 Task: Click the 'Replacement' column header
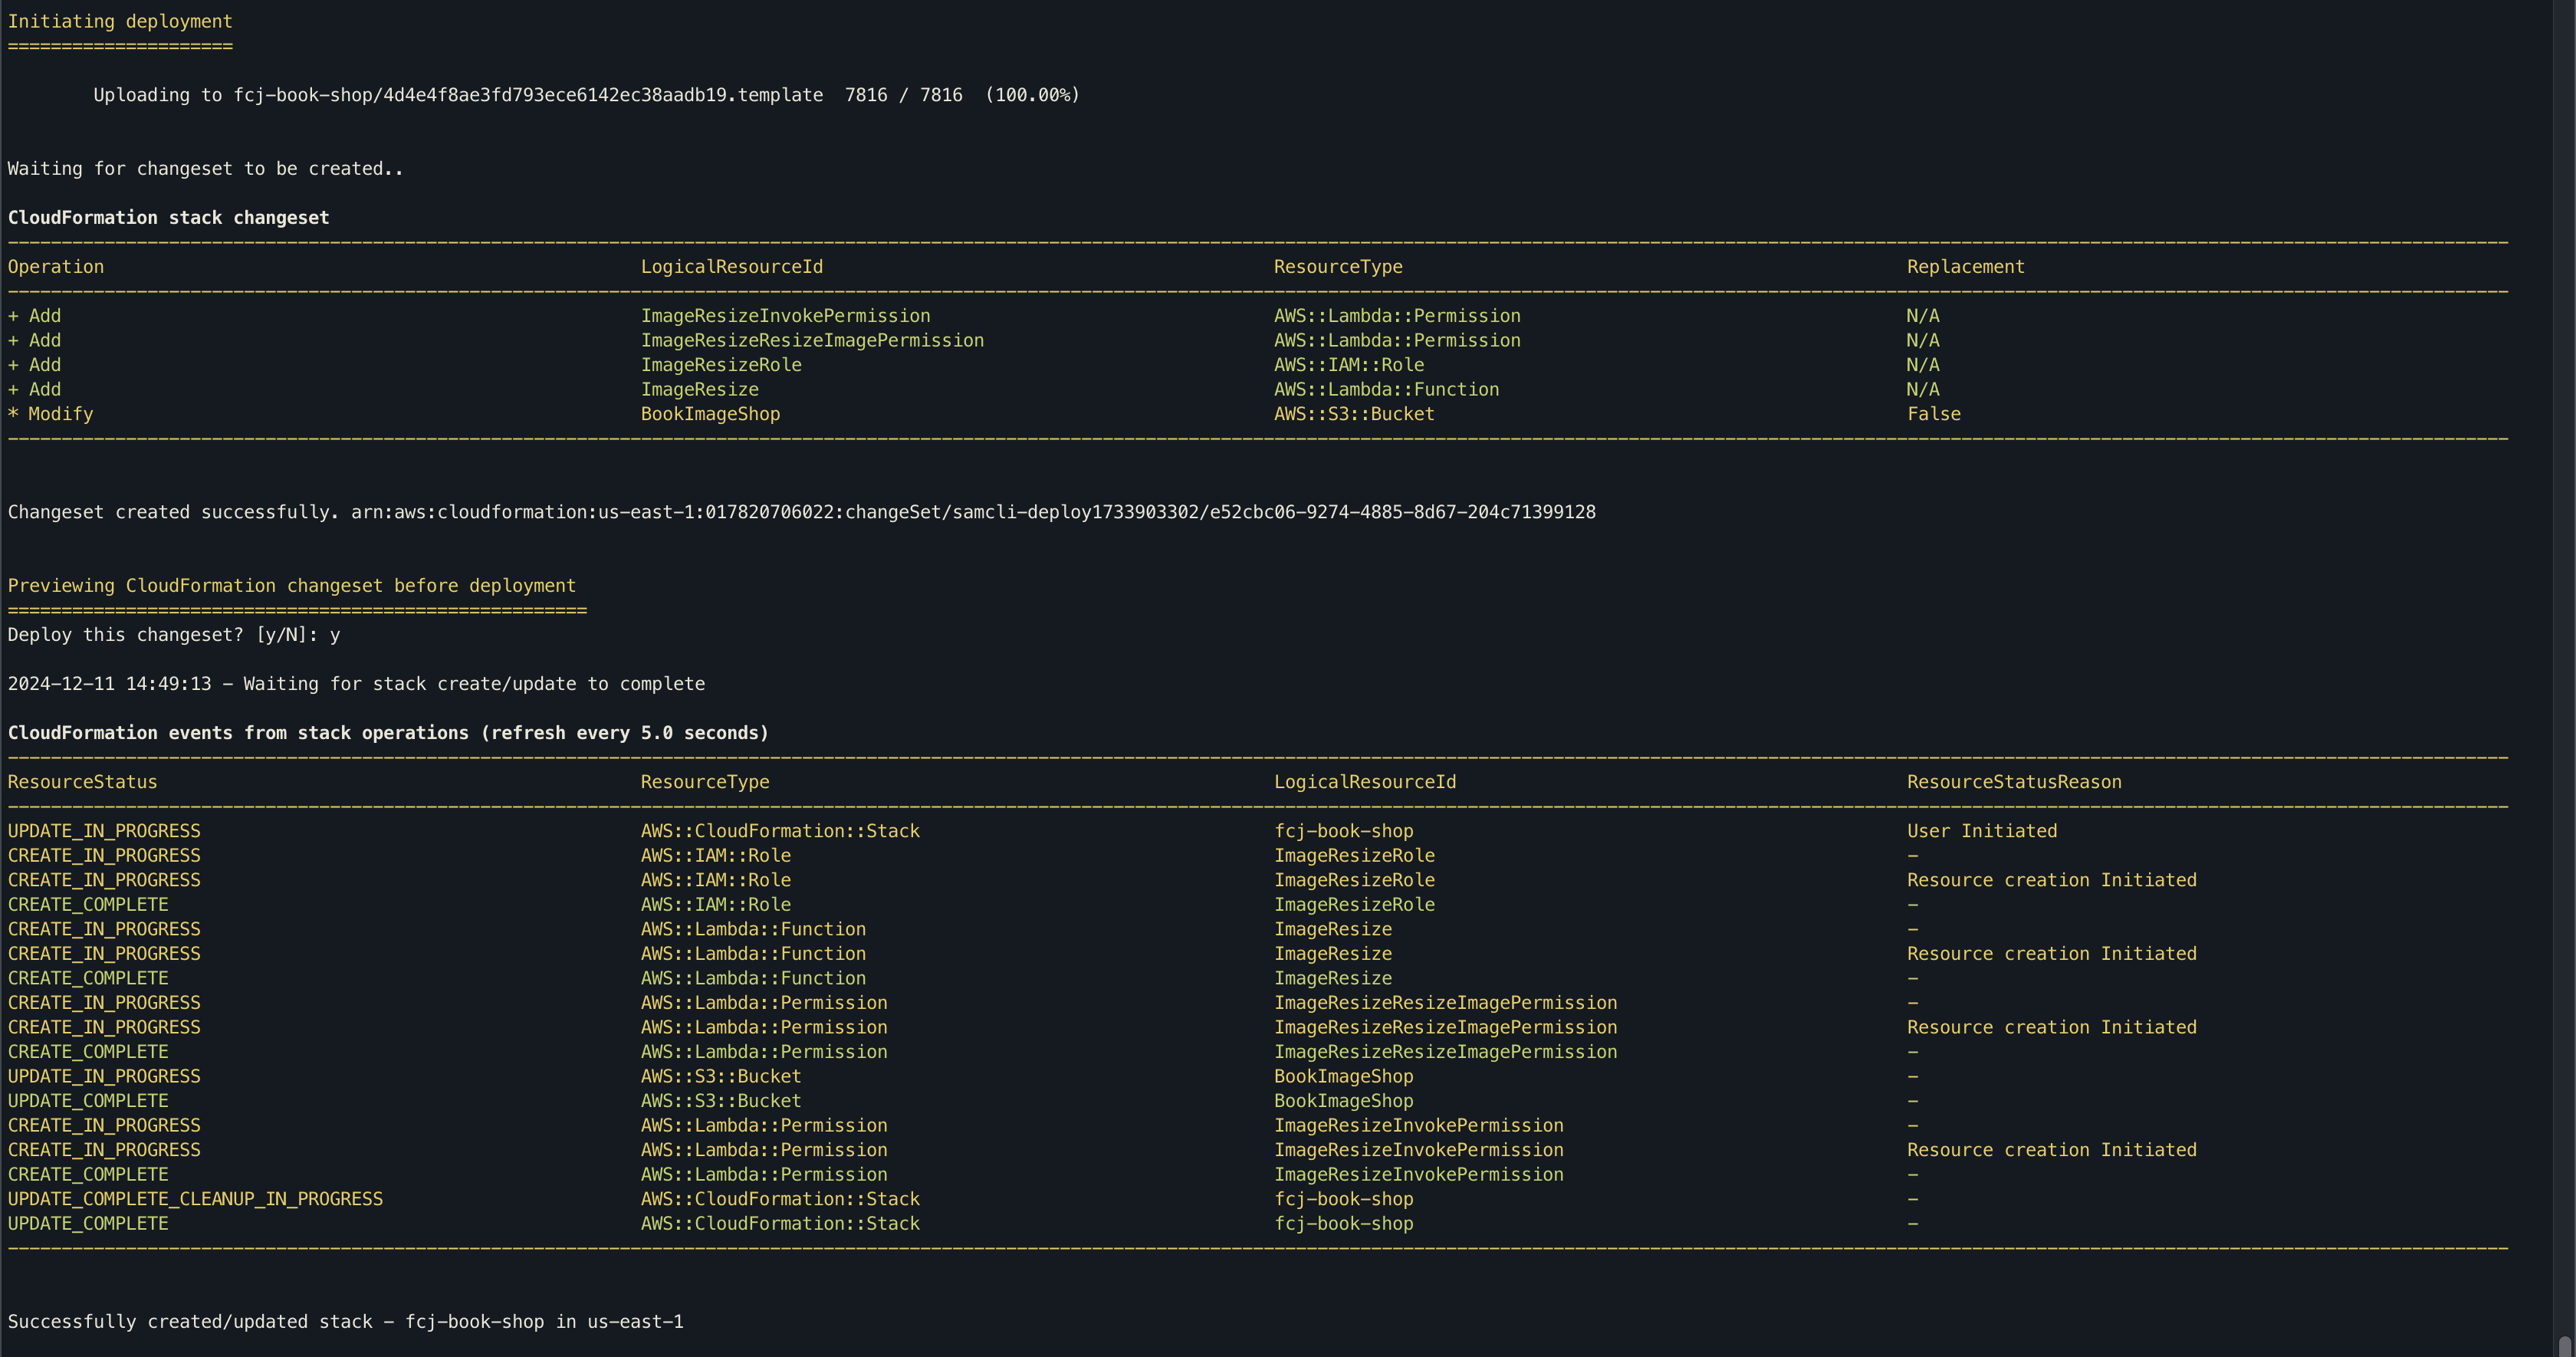tap(1965, 267)
